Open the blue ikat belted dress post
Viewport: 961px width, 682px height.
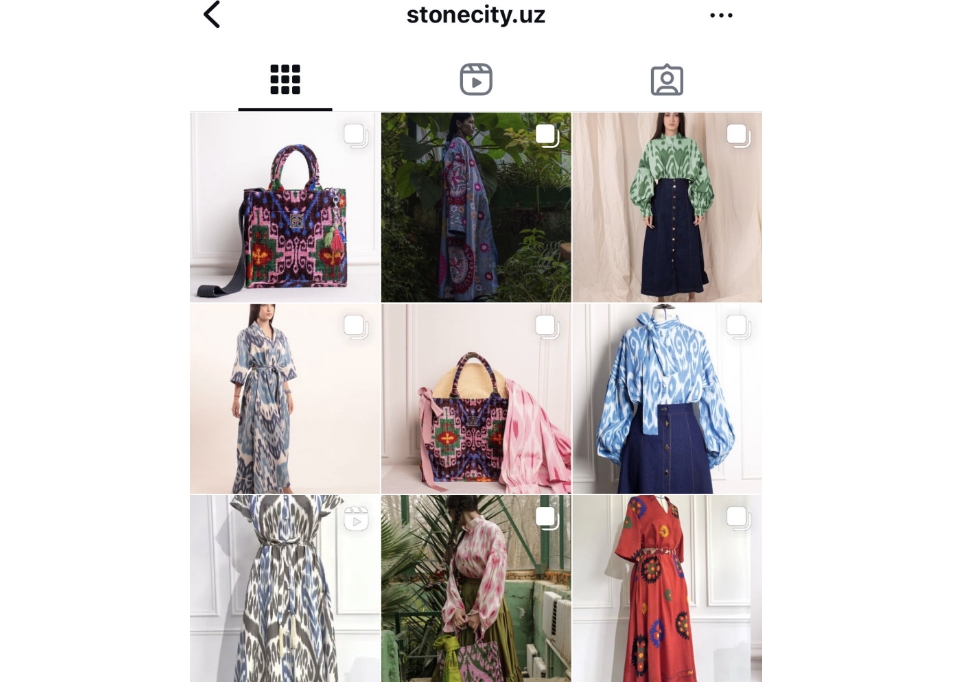285,399
